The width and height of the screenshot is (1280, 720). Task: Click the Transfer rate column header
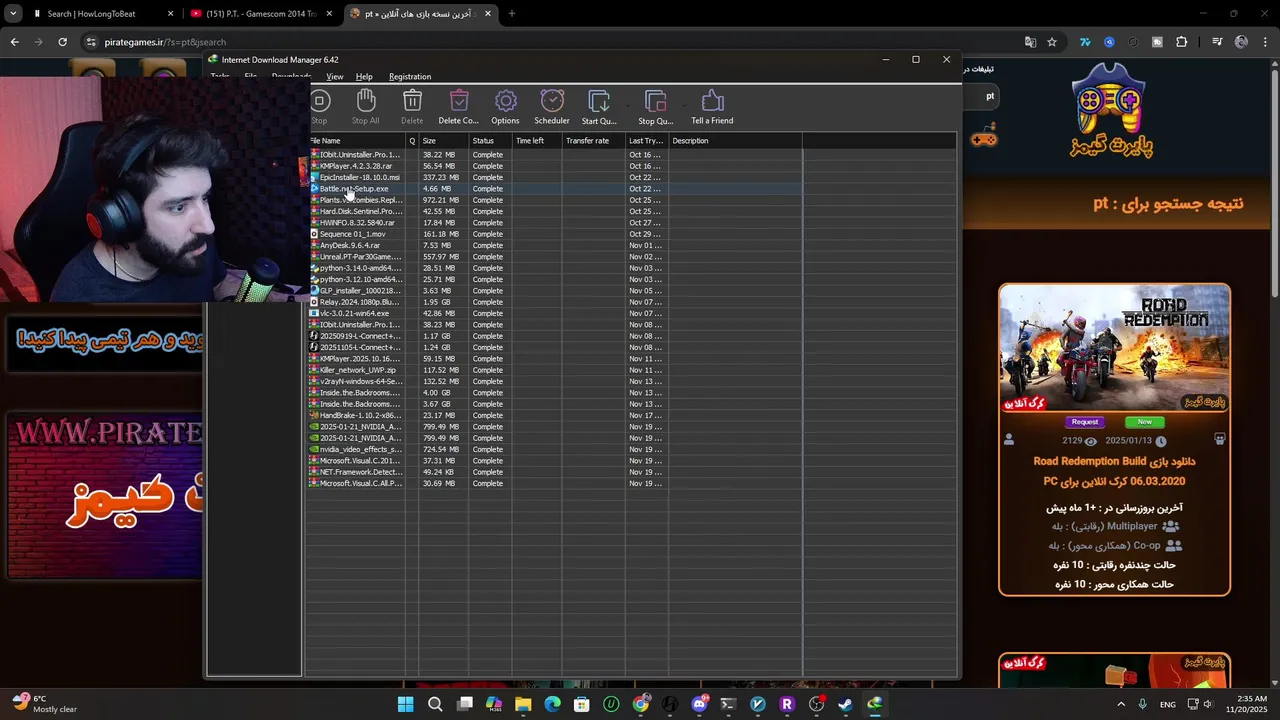[x=594, y=141]
